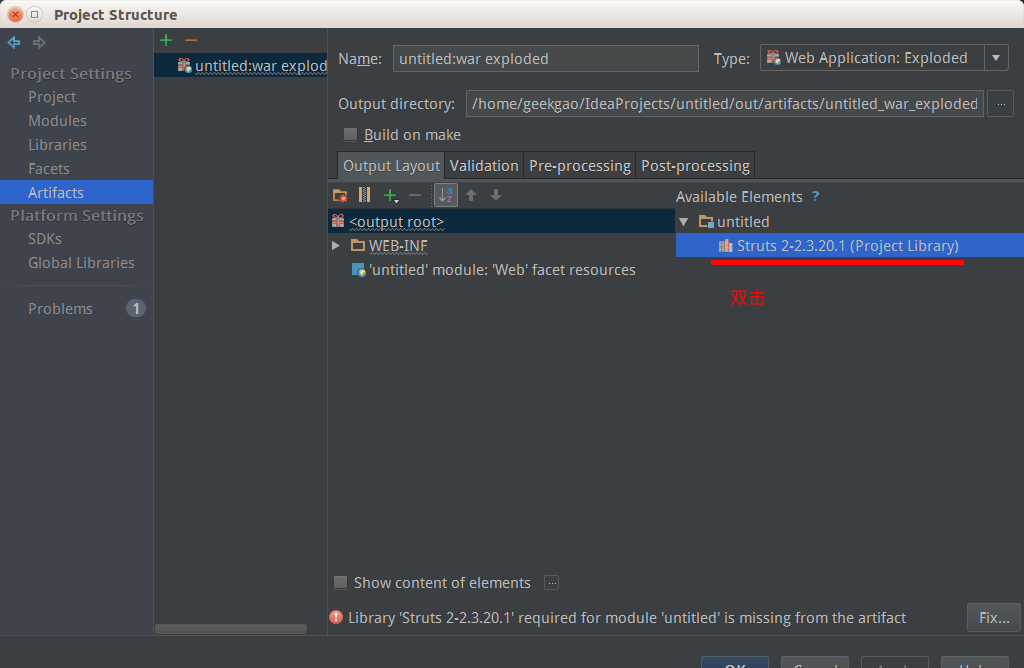Open Global Libraries settings
The width and height of the screenshot is (1024, 668).
coord(82,263)
